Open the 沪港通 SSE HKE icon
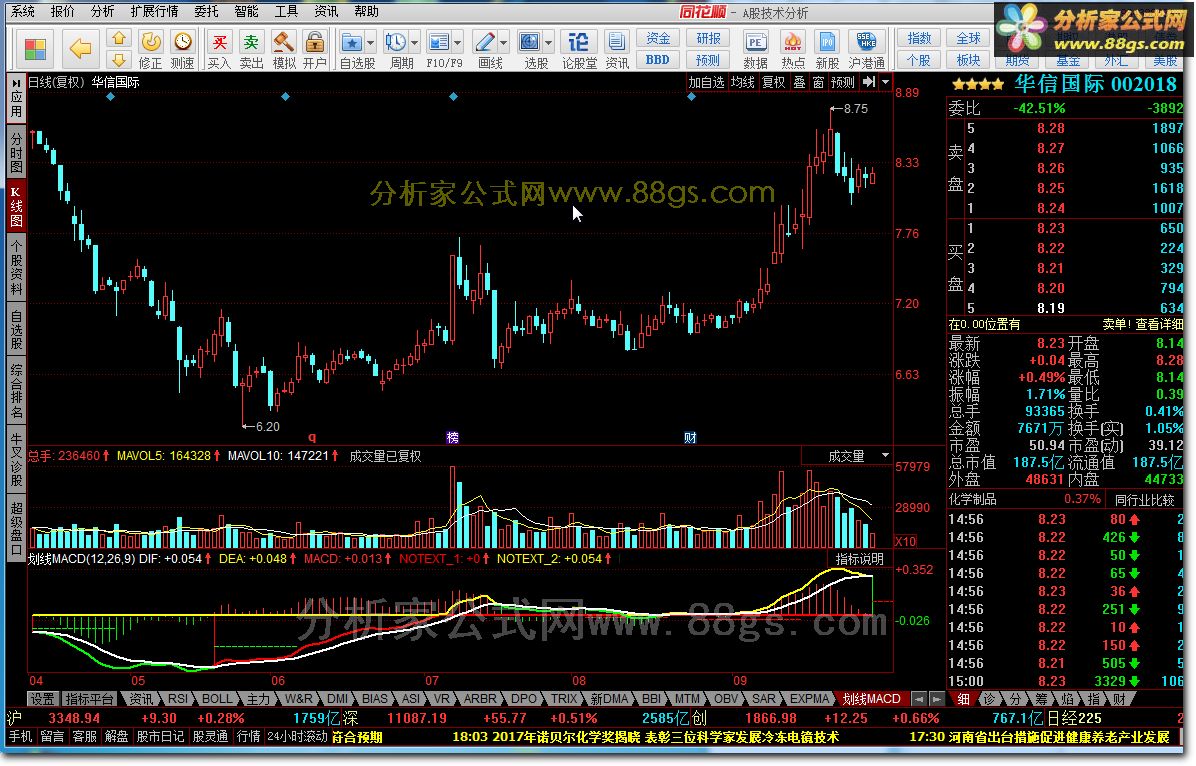The width and height of the screenshot is (1196, 766). (866, 50)
